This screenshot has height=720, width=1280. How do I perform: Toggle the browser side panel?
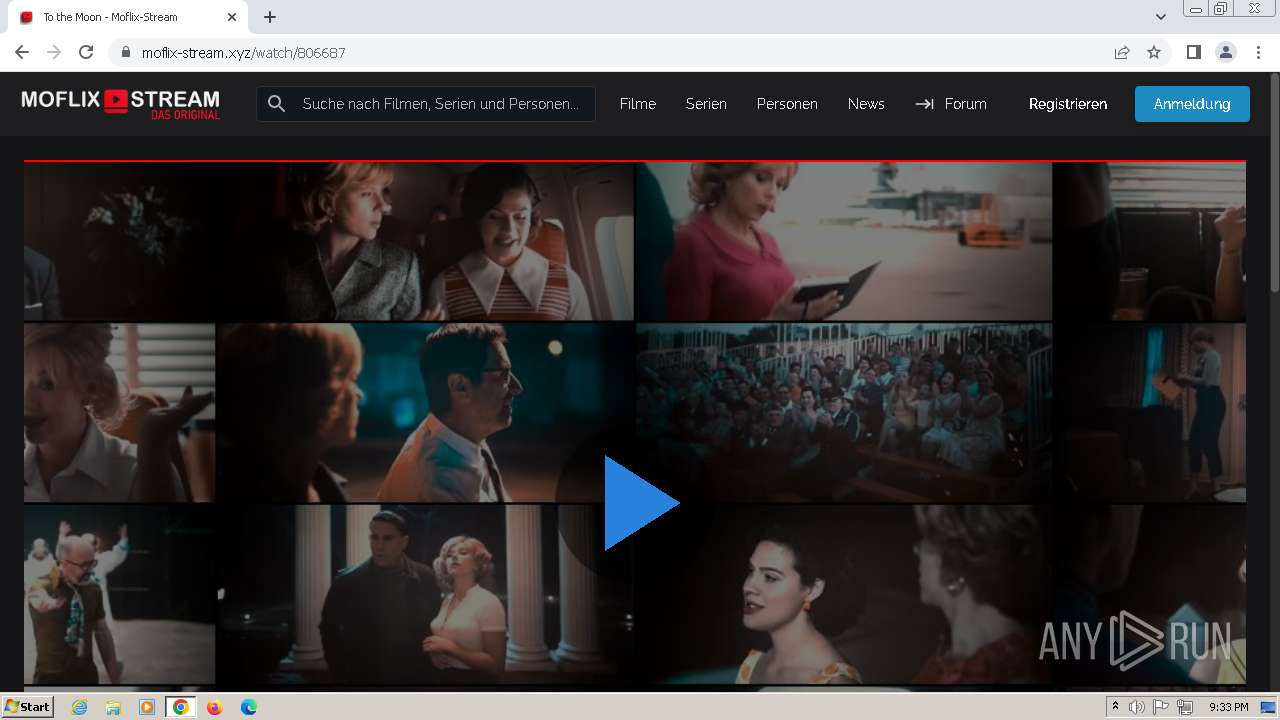[x=1193, y=52]
